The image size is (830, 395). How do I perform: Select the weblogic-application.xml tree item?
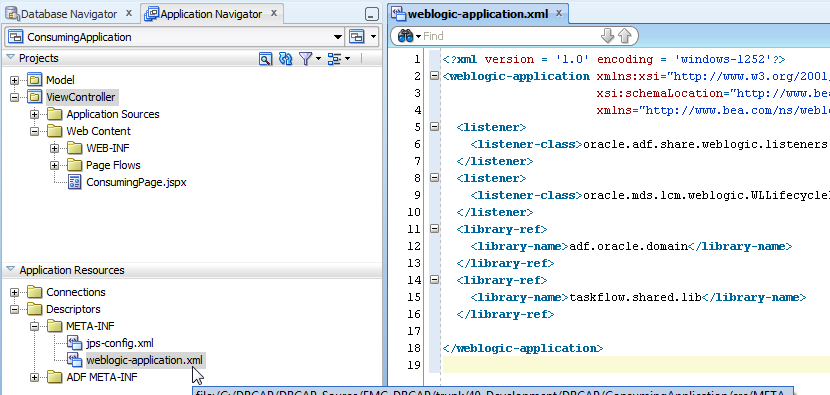coord(145,360)
